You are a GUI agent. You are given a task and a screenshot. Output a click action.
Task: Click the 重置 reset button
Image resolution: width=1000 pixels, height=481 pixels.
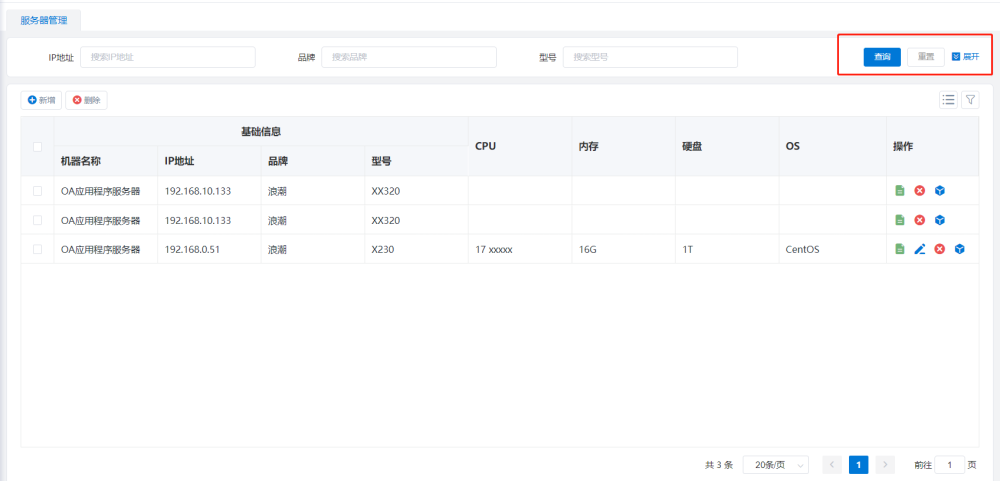tap(926, 57)
